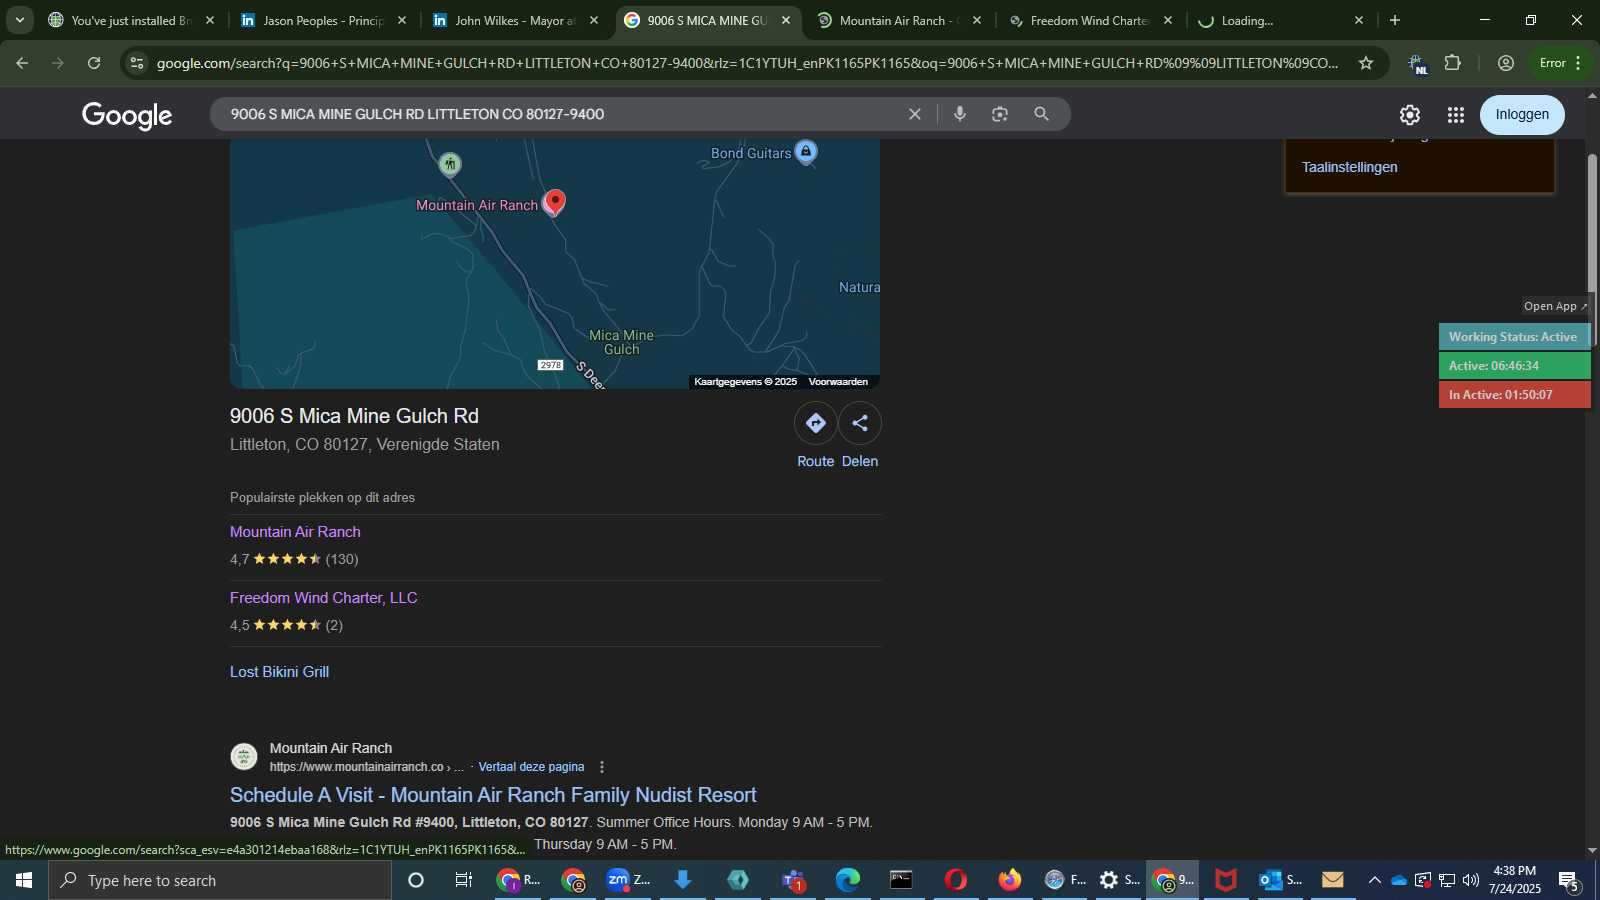This screenshot has width=1600, height=900.
Task: Start voice search microphone
Action: (x=960, y=114)
